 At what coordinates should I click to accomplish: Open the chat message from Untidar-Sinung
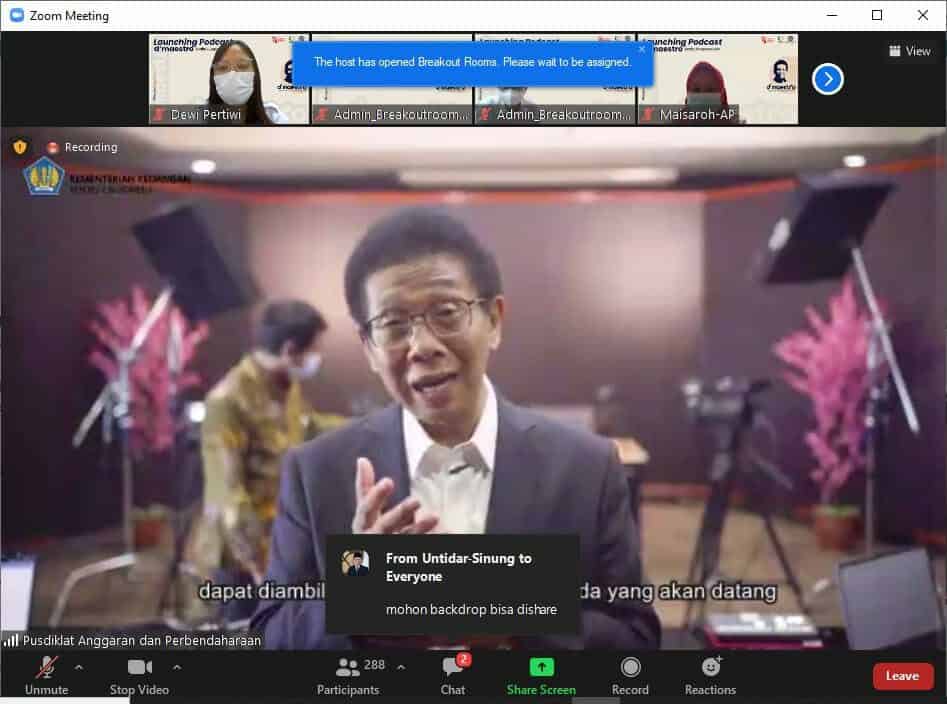pyautogui.click(x=453, y=584)
